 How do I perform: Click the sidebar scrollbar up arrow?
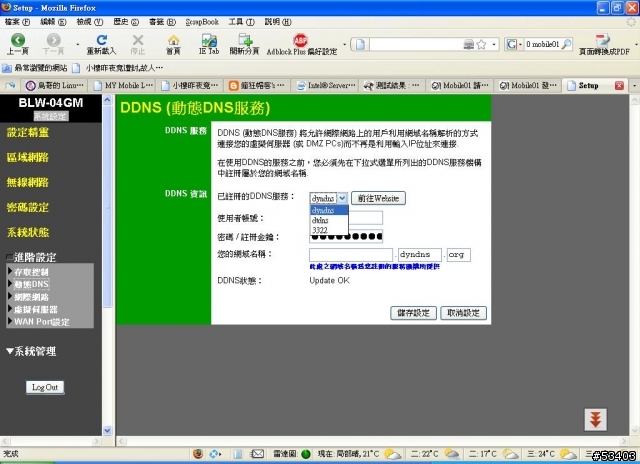coord(107,100)
